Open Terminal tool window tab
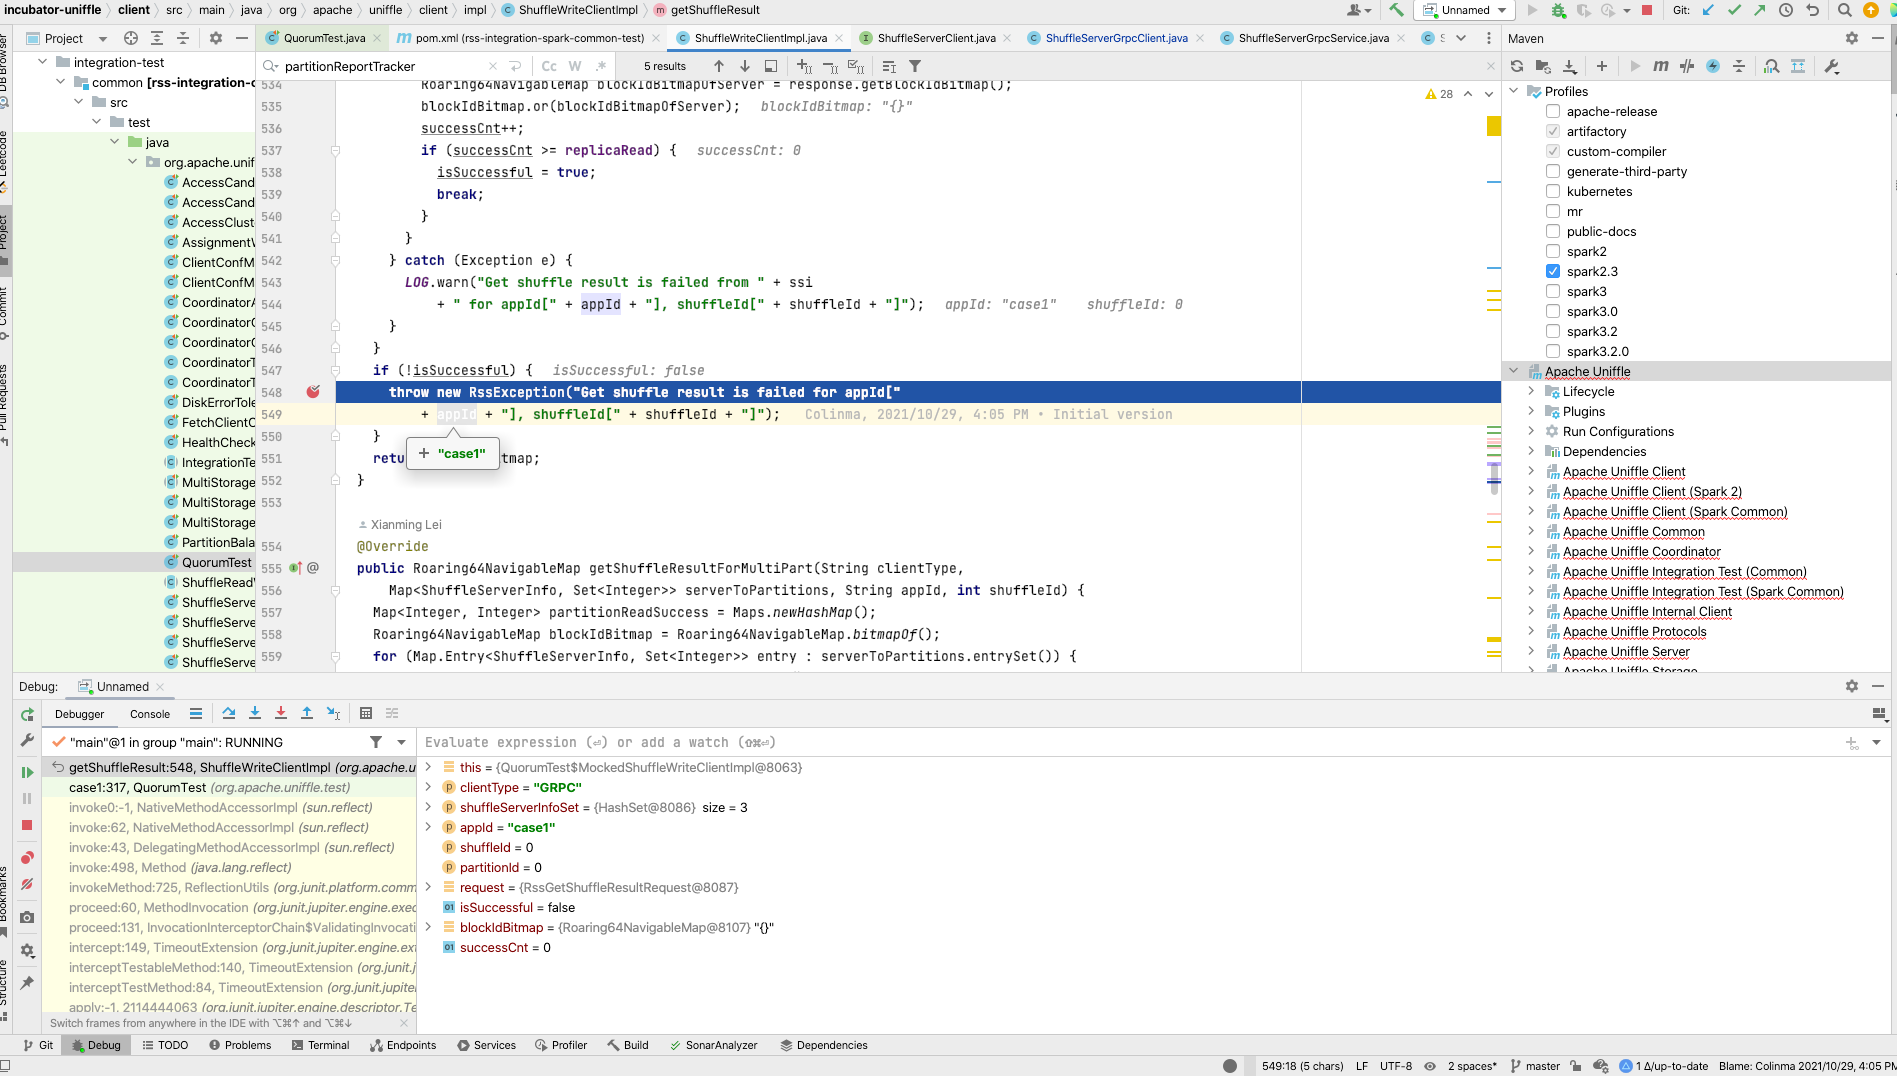Screen dimensions: 1897x1076 [x=321, y=1045]
